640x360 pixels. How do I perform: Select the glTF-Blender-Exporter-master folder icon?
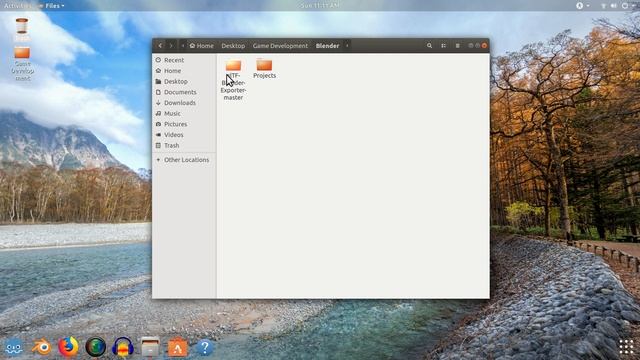click(x=233, y=65)
